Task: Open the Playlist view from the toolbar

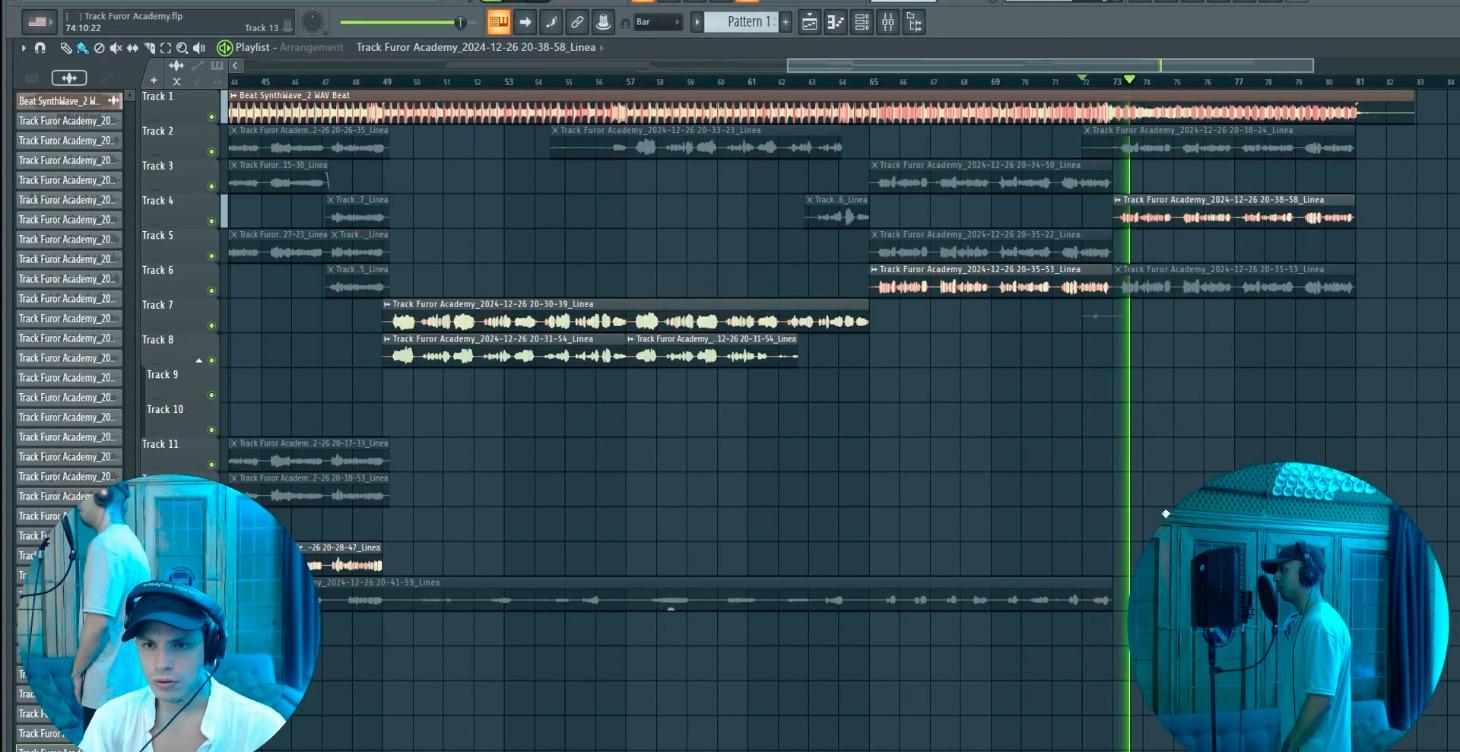Action: tap(810, 22)
